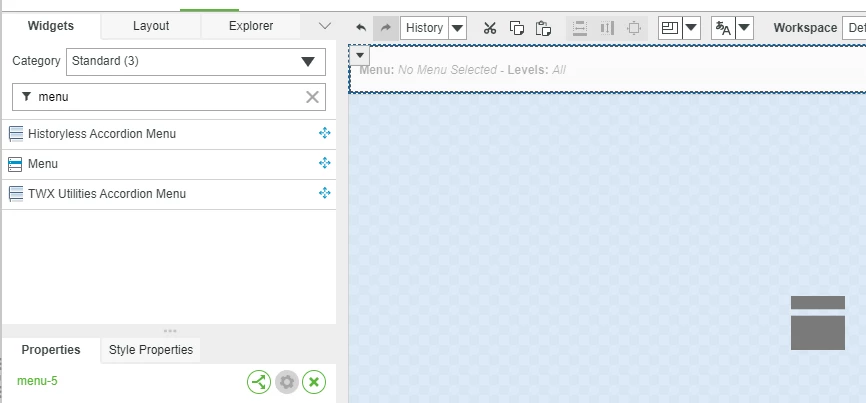Click the filter funnel icon
The width and height of the screenshot is (866, 403).
point(26,97)
